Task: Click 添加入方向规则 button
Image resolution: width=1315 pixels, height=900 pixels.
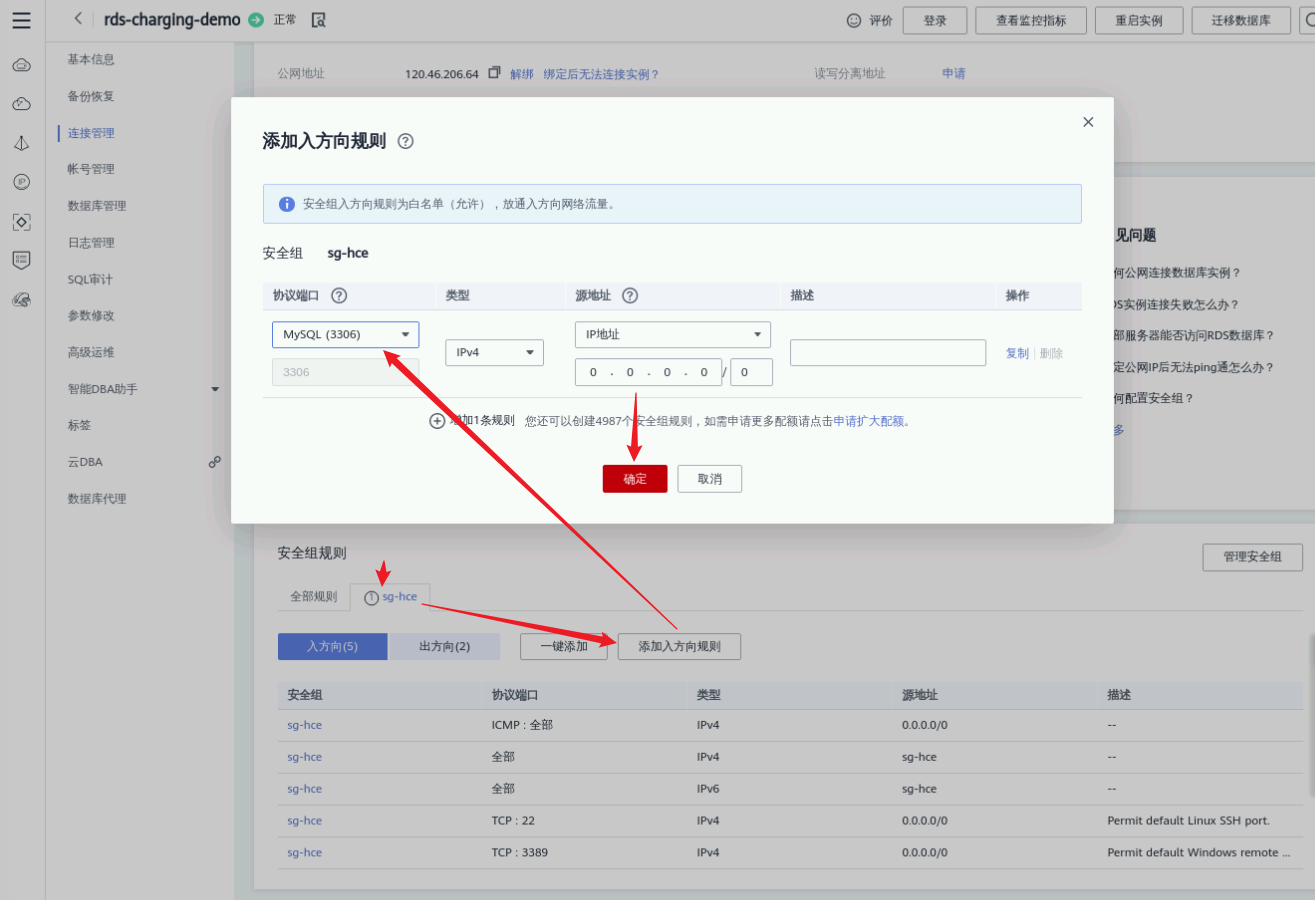Action: coord(680,647)
